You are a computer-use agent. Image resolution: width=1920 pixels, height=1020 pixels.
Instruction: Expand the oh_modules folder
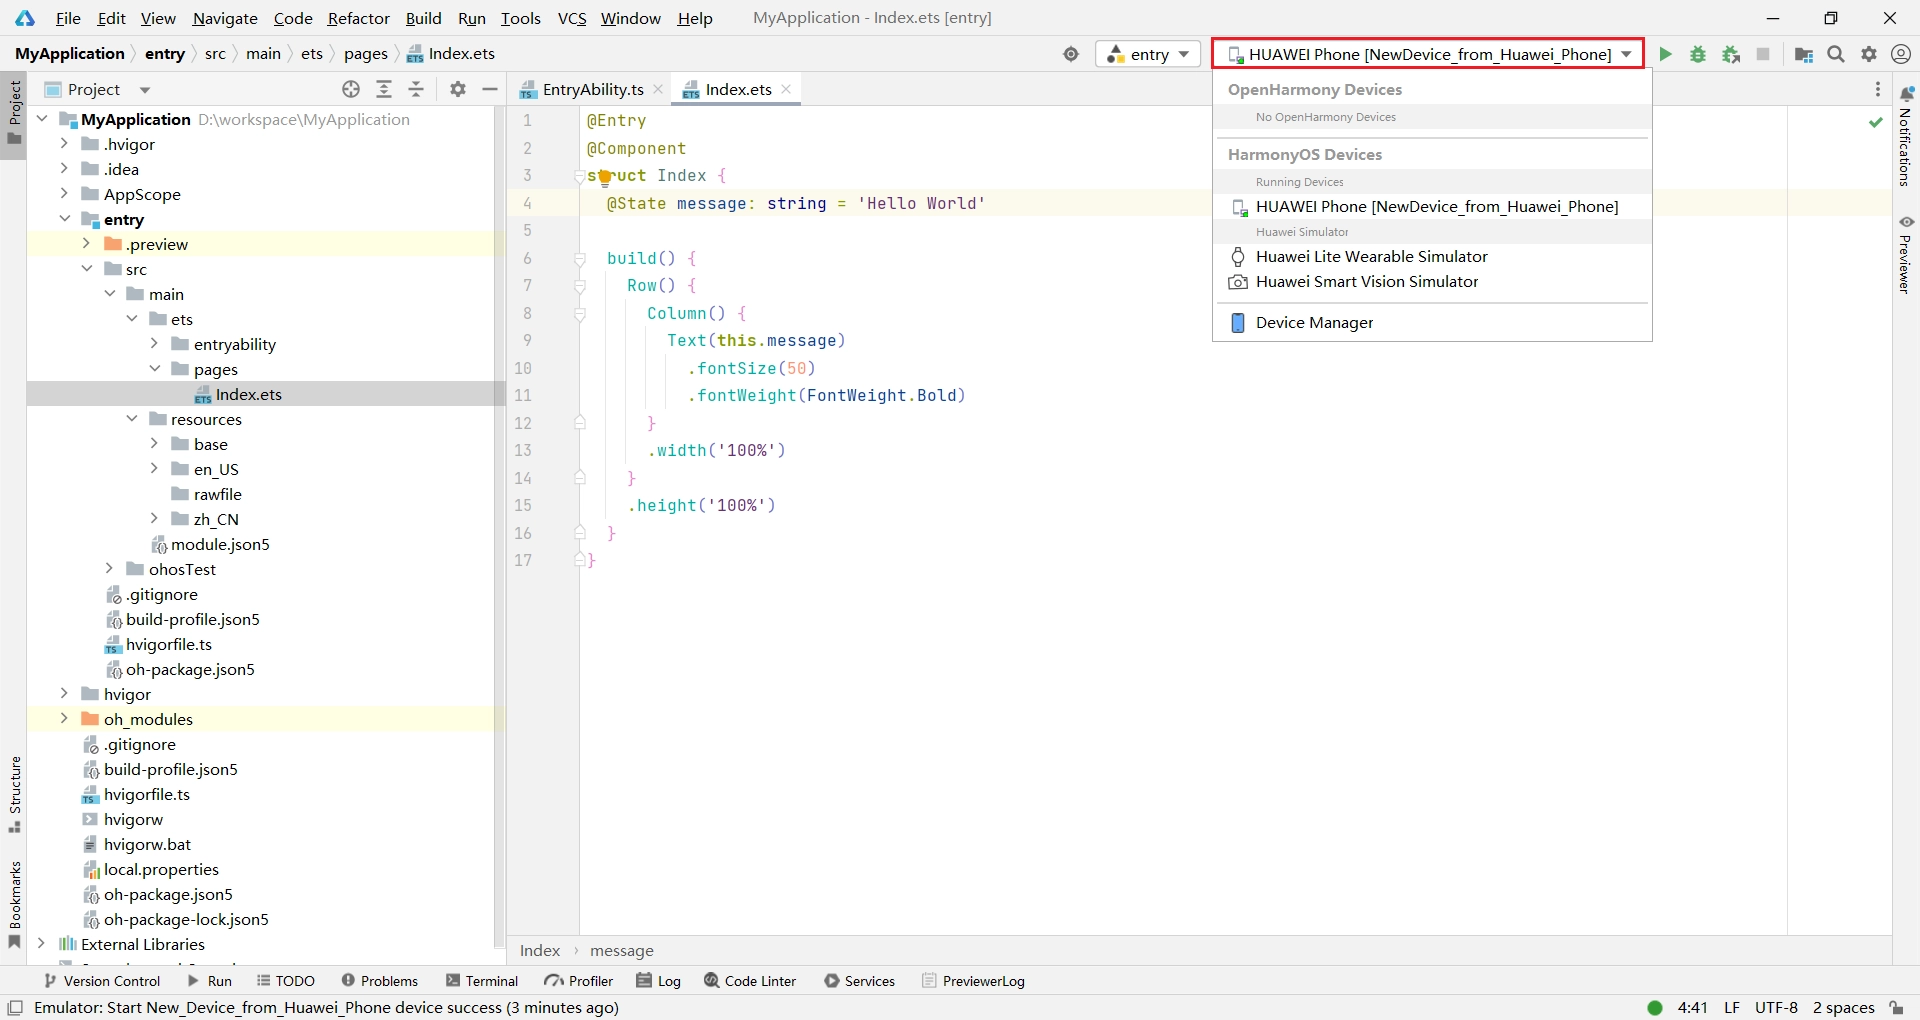tap(64, 719)
